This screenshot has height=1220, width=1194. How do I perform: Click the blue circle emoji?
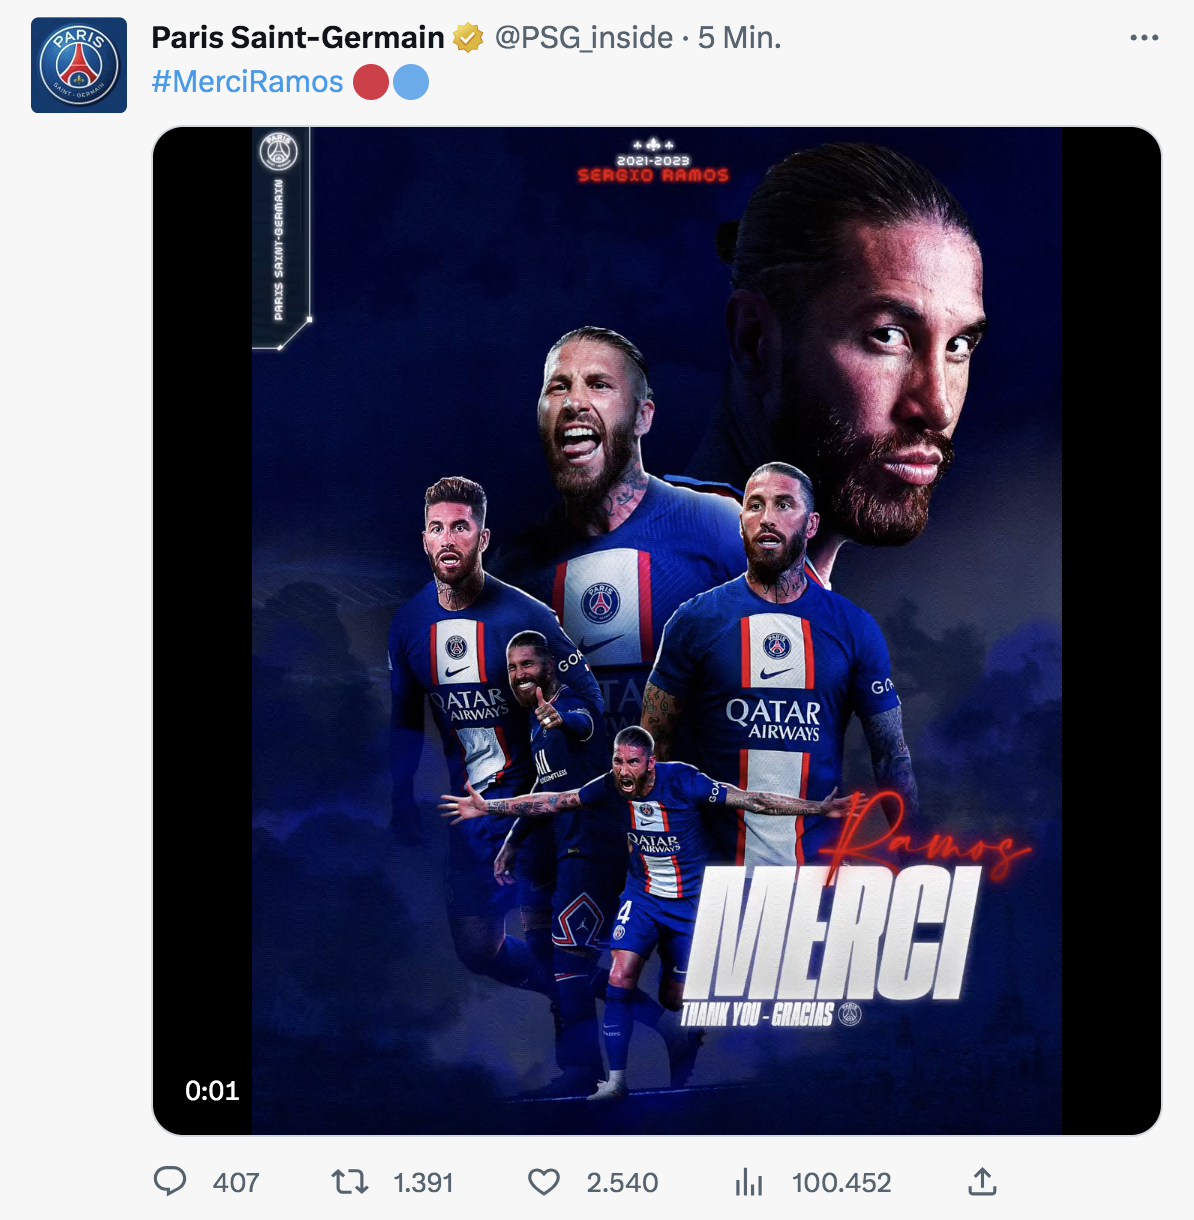[x=411, y=82]
